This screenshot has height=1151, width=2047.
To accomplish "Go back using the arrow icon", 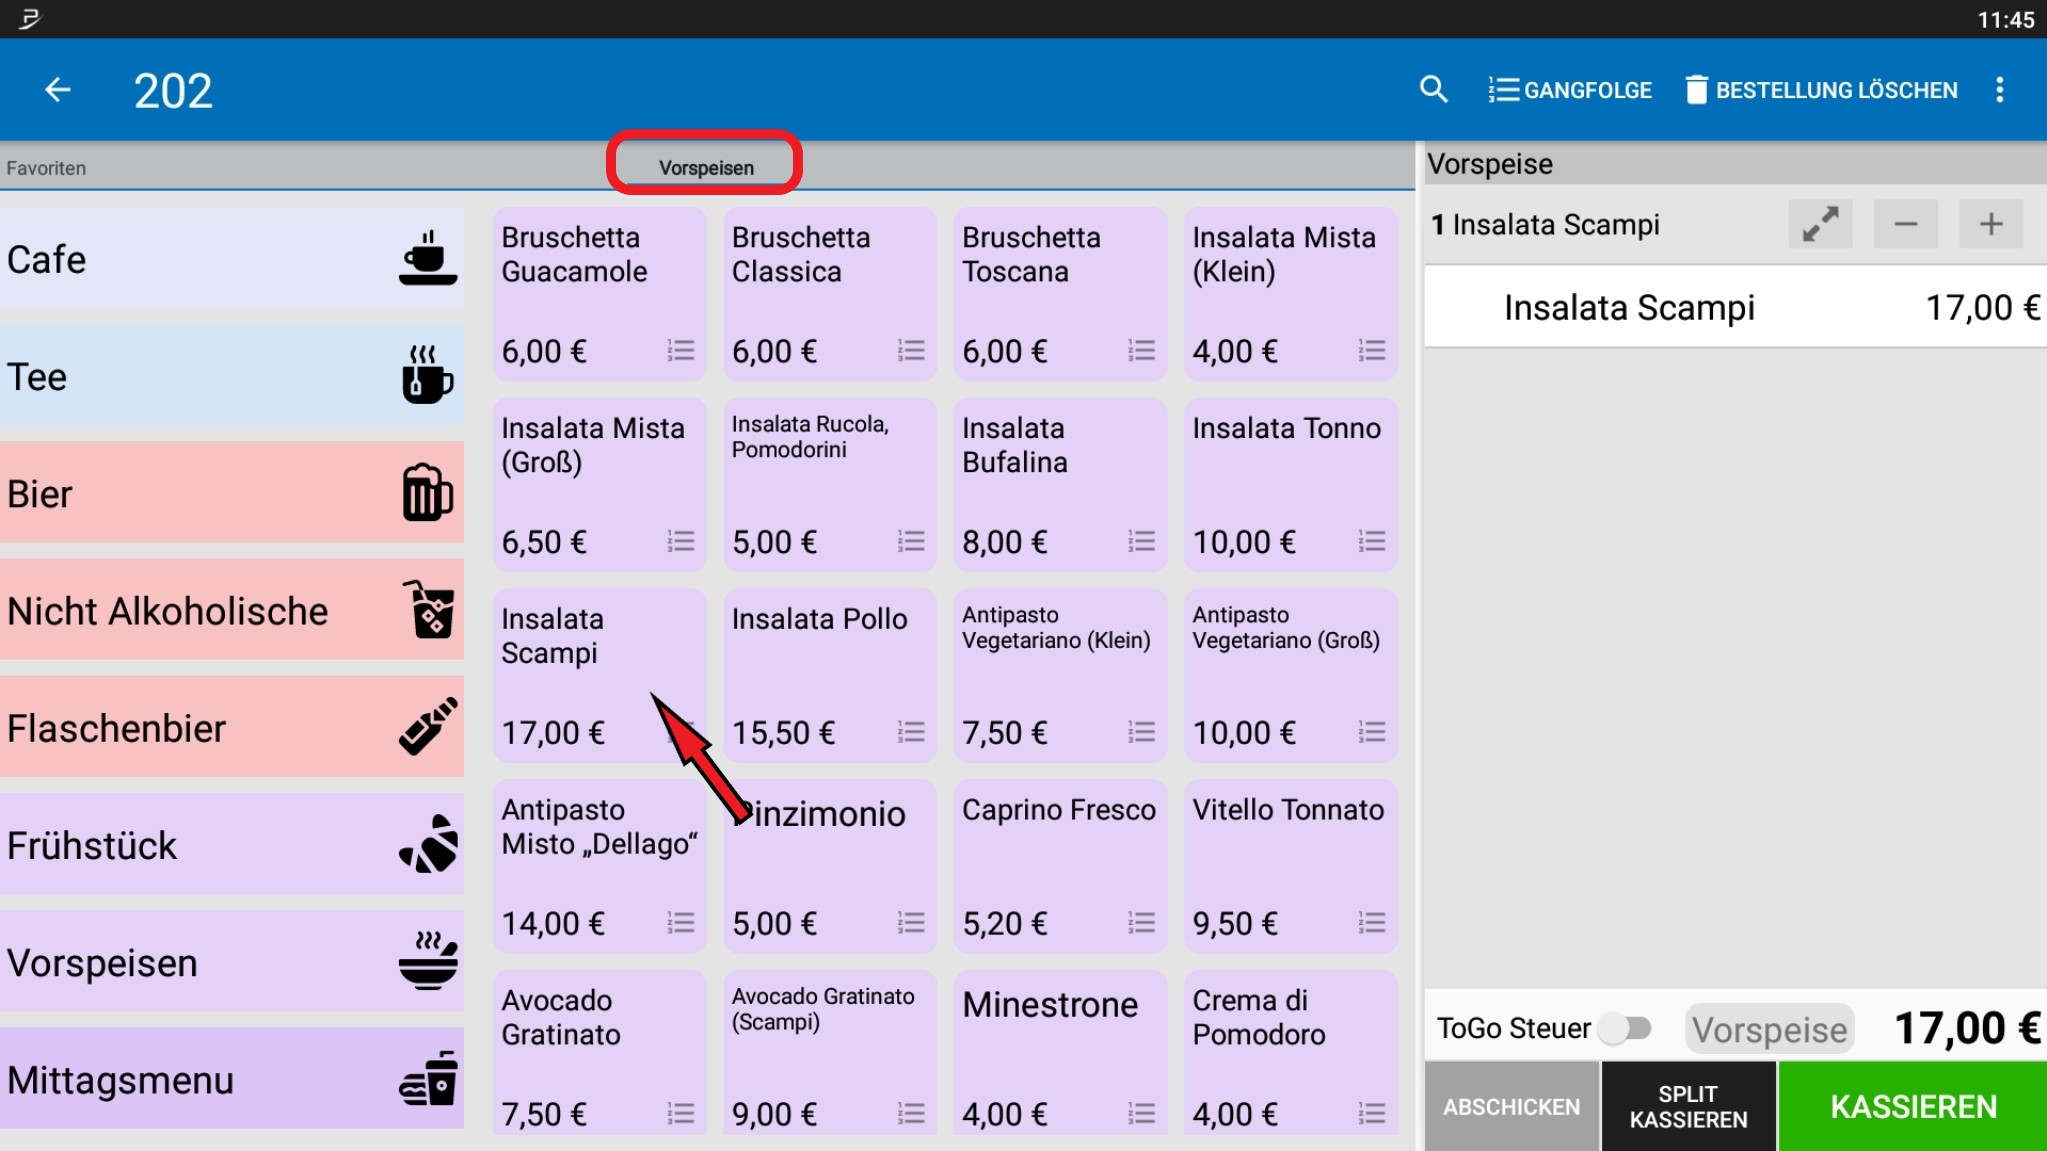I will coord(57,89).
